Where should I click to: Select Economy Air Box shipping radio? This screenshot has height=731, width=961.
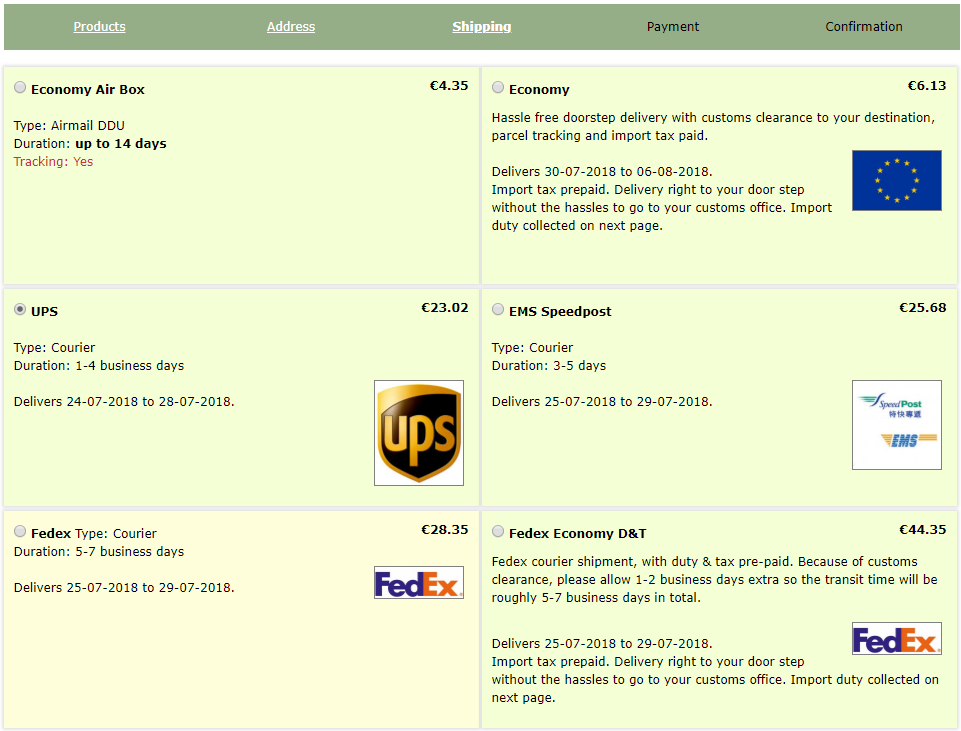coord(20,88)
